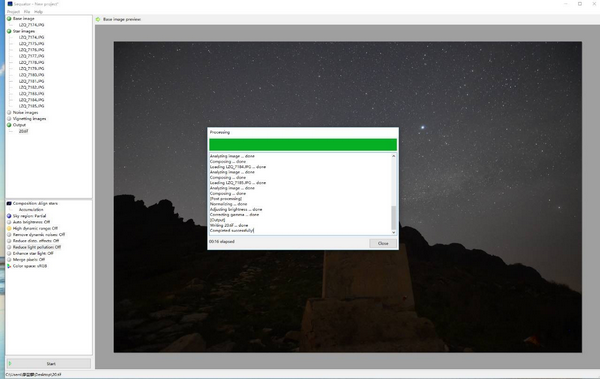Open the Help menu
Image resolution: width=600 pixels, height=379 pixels.
coord(38,12)
